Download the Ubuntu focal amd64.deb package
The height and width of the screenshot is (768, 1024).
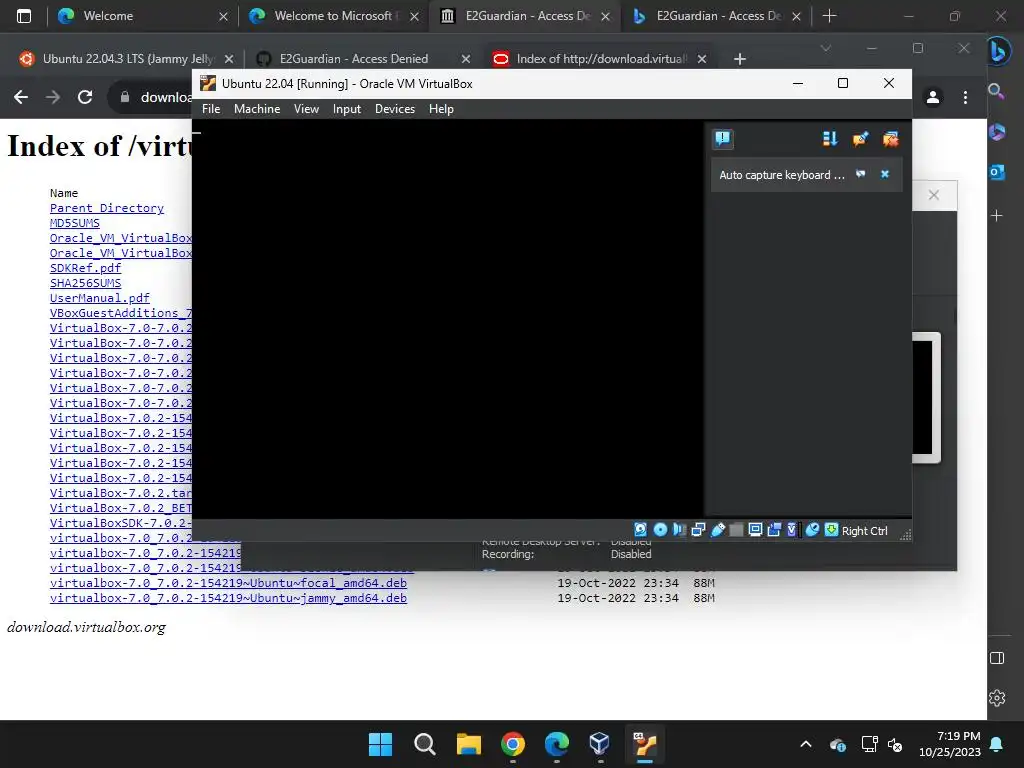tap(229, 583)
